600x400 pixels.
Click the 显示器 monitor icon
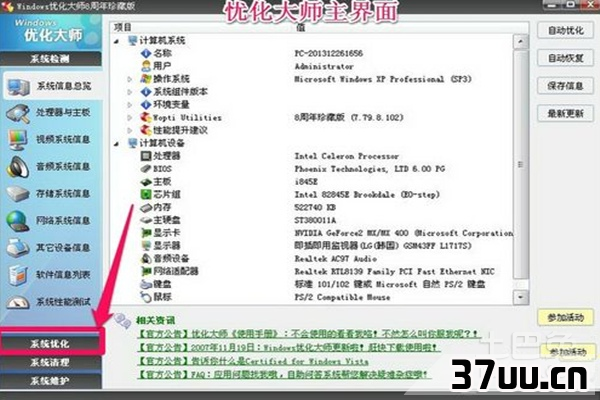point(146,245)
